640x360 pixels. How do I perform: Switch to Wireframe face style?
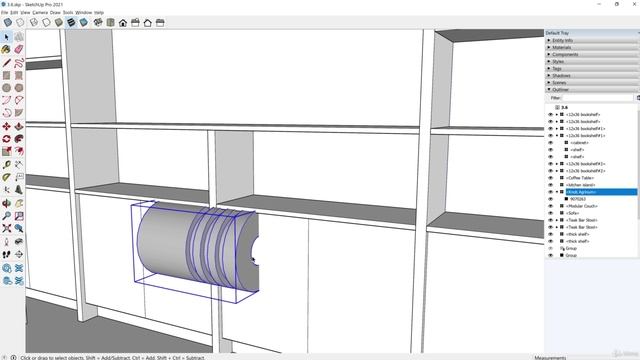[34, 22]
